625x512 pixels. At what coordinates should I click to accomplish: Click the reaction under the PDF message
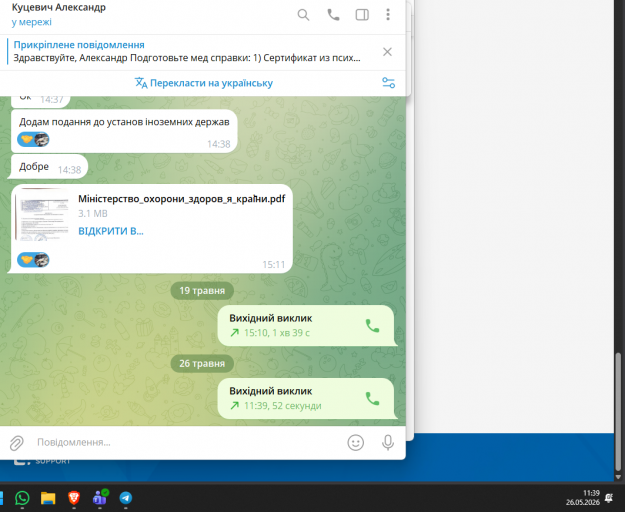[33, 260]
